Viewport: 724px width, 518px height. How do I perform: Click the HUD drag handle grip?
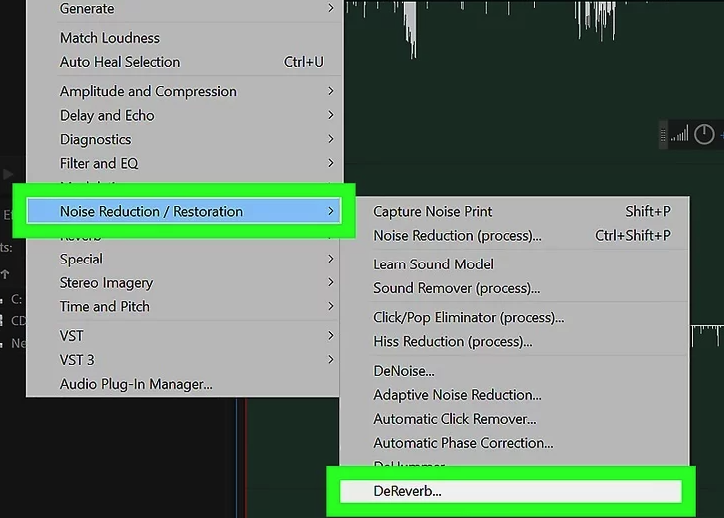663,134
